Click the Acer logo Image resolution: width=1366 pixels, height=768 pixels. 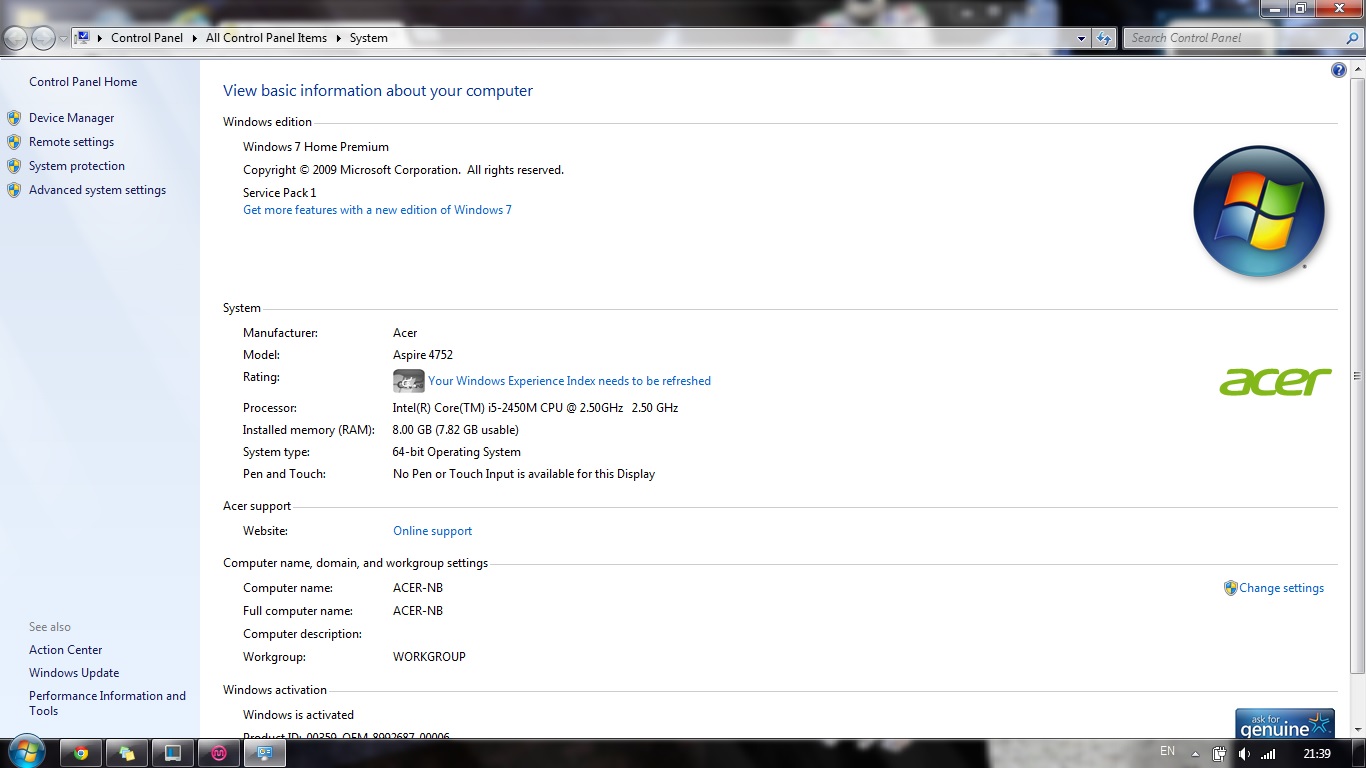[x=1275, y=382]
